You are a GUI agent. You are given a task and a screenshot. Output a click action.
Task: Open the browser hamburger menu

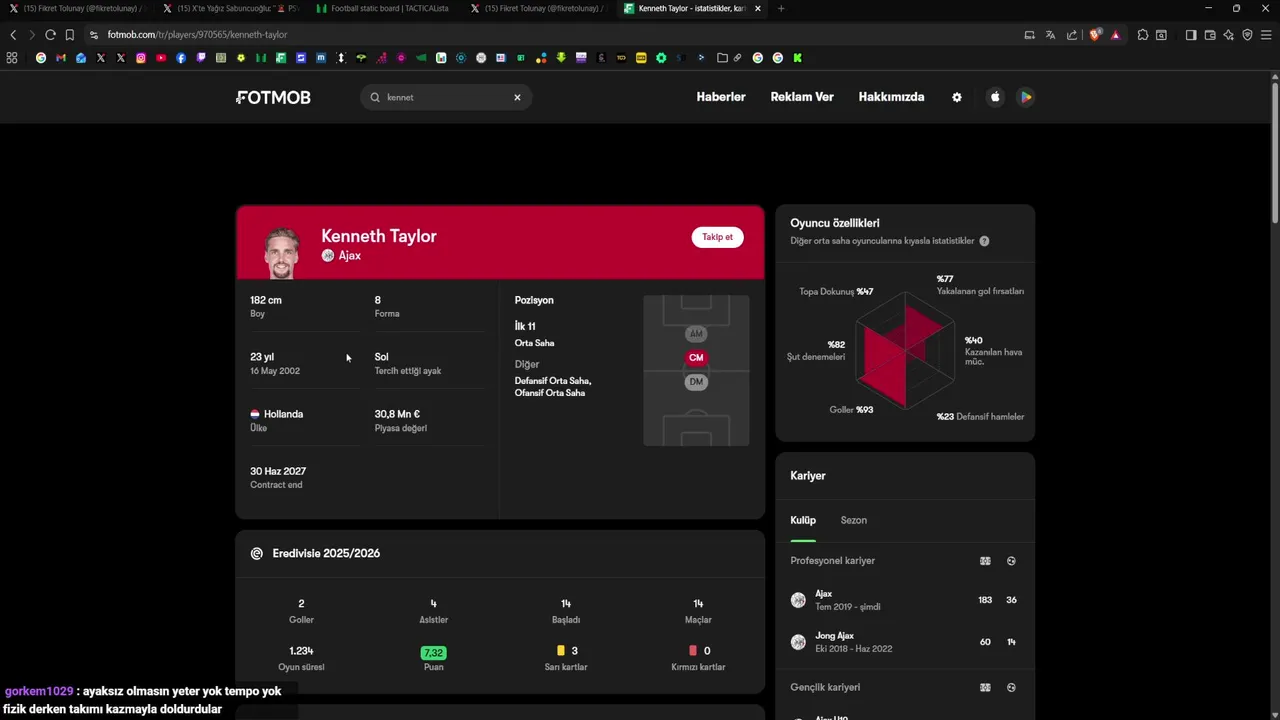pos(1266,35)
